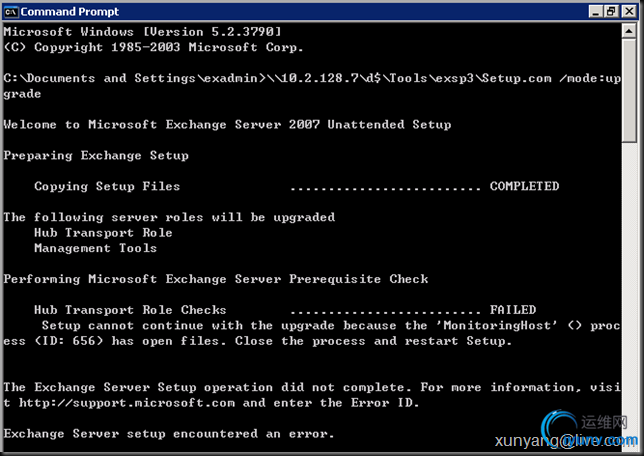Click the Setup.com /mode:upgrade command line
The width and height of the screenshot is (644, 456).
tap(312, 86)
